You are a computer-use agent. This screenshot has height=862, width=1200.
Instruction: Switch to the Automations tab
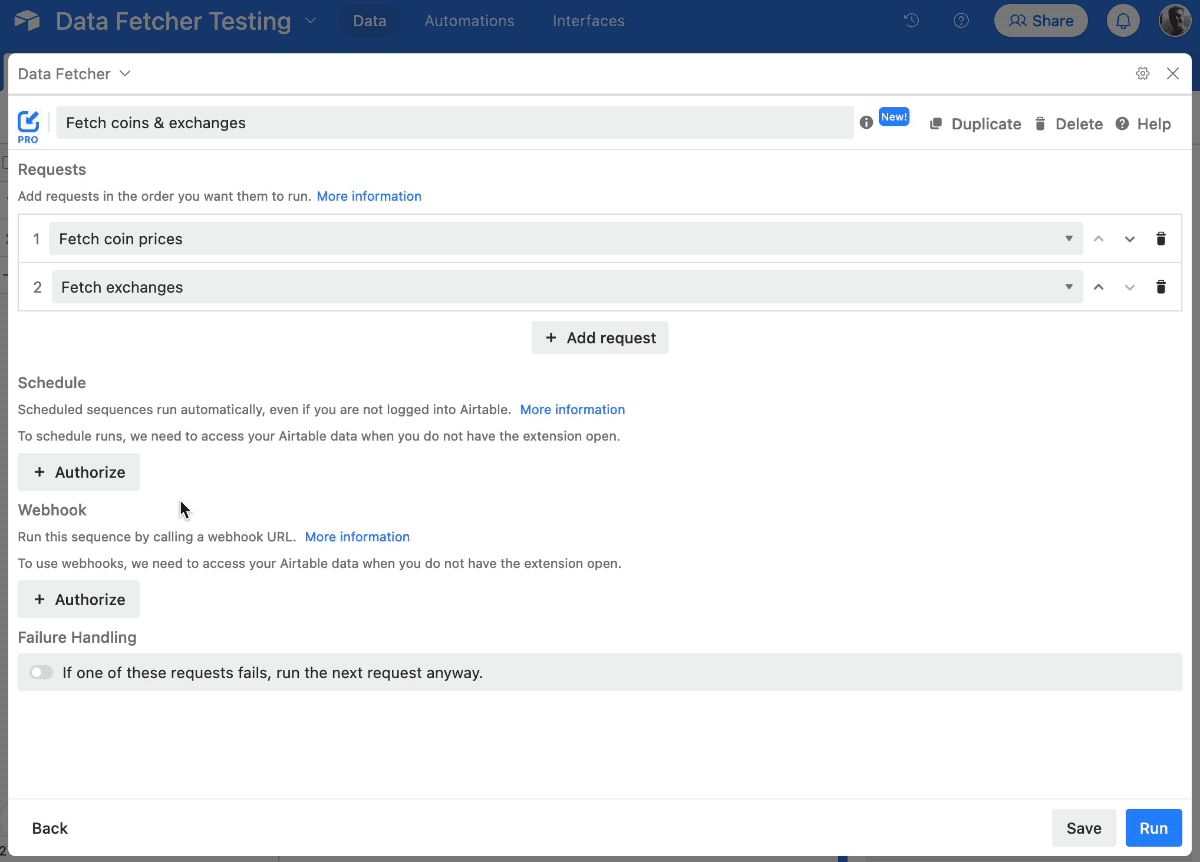pyautogui.click(x=469, y=21)
